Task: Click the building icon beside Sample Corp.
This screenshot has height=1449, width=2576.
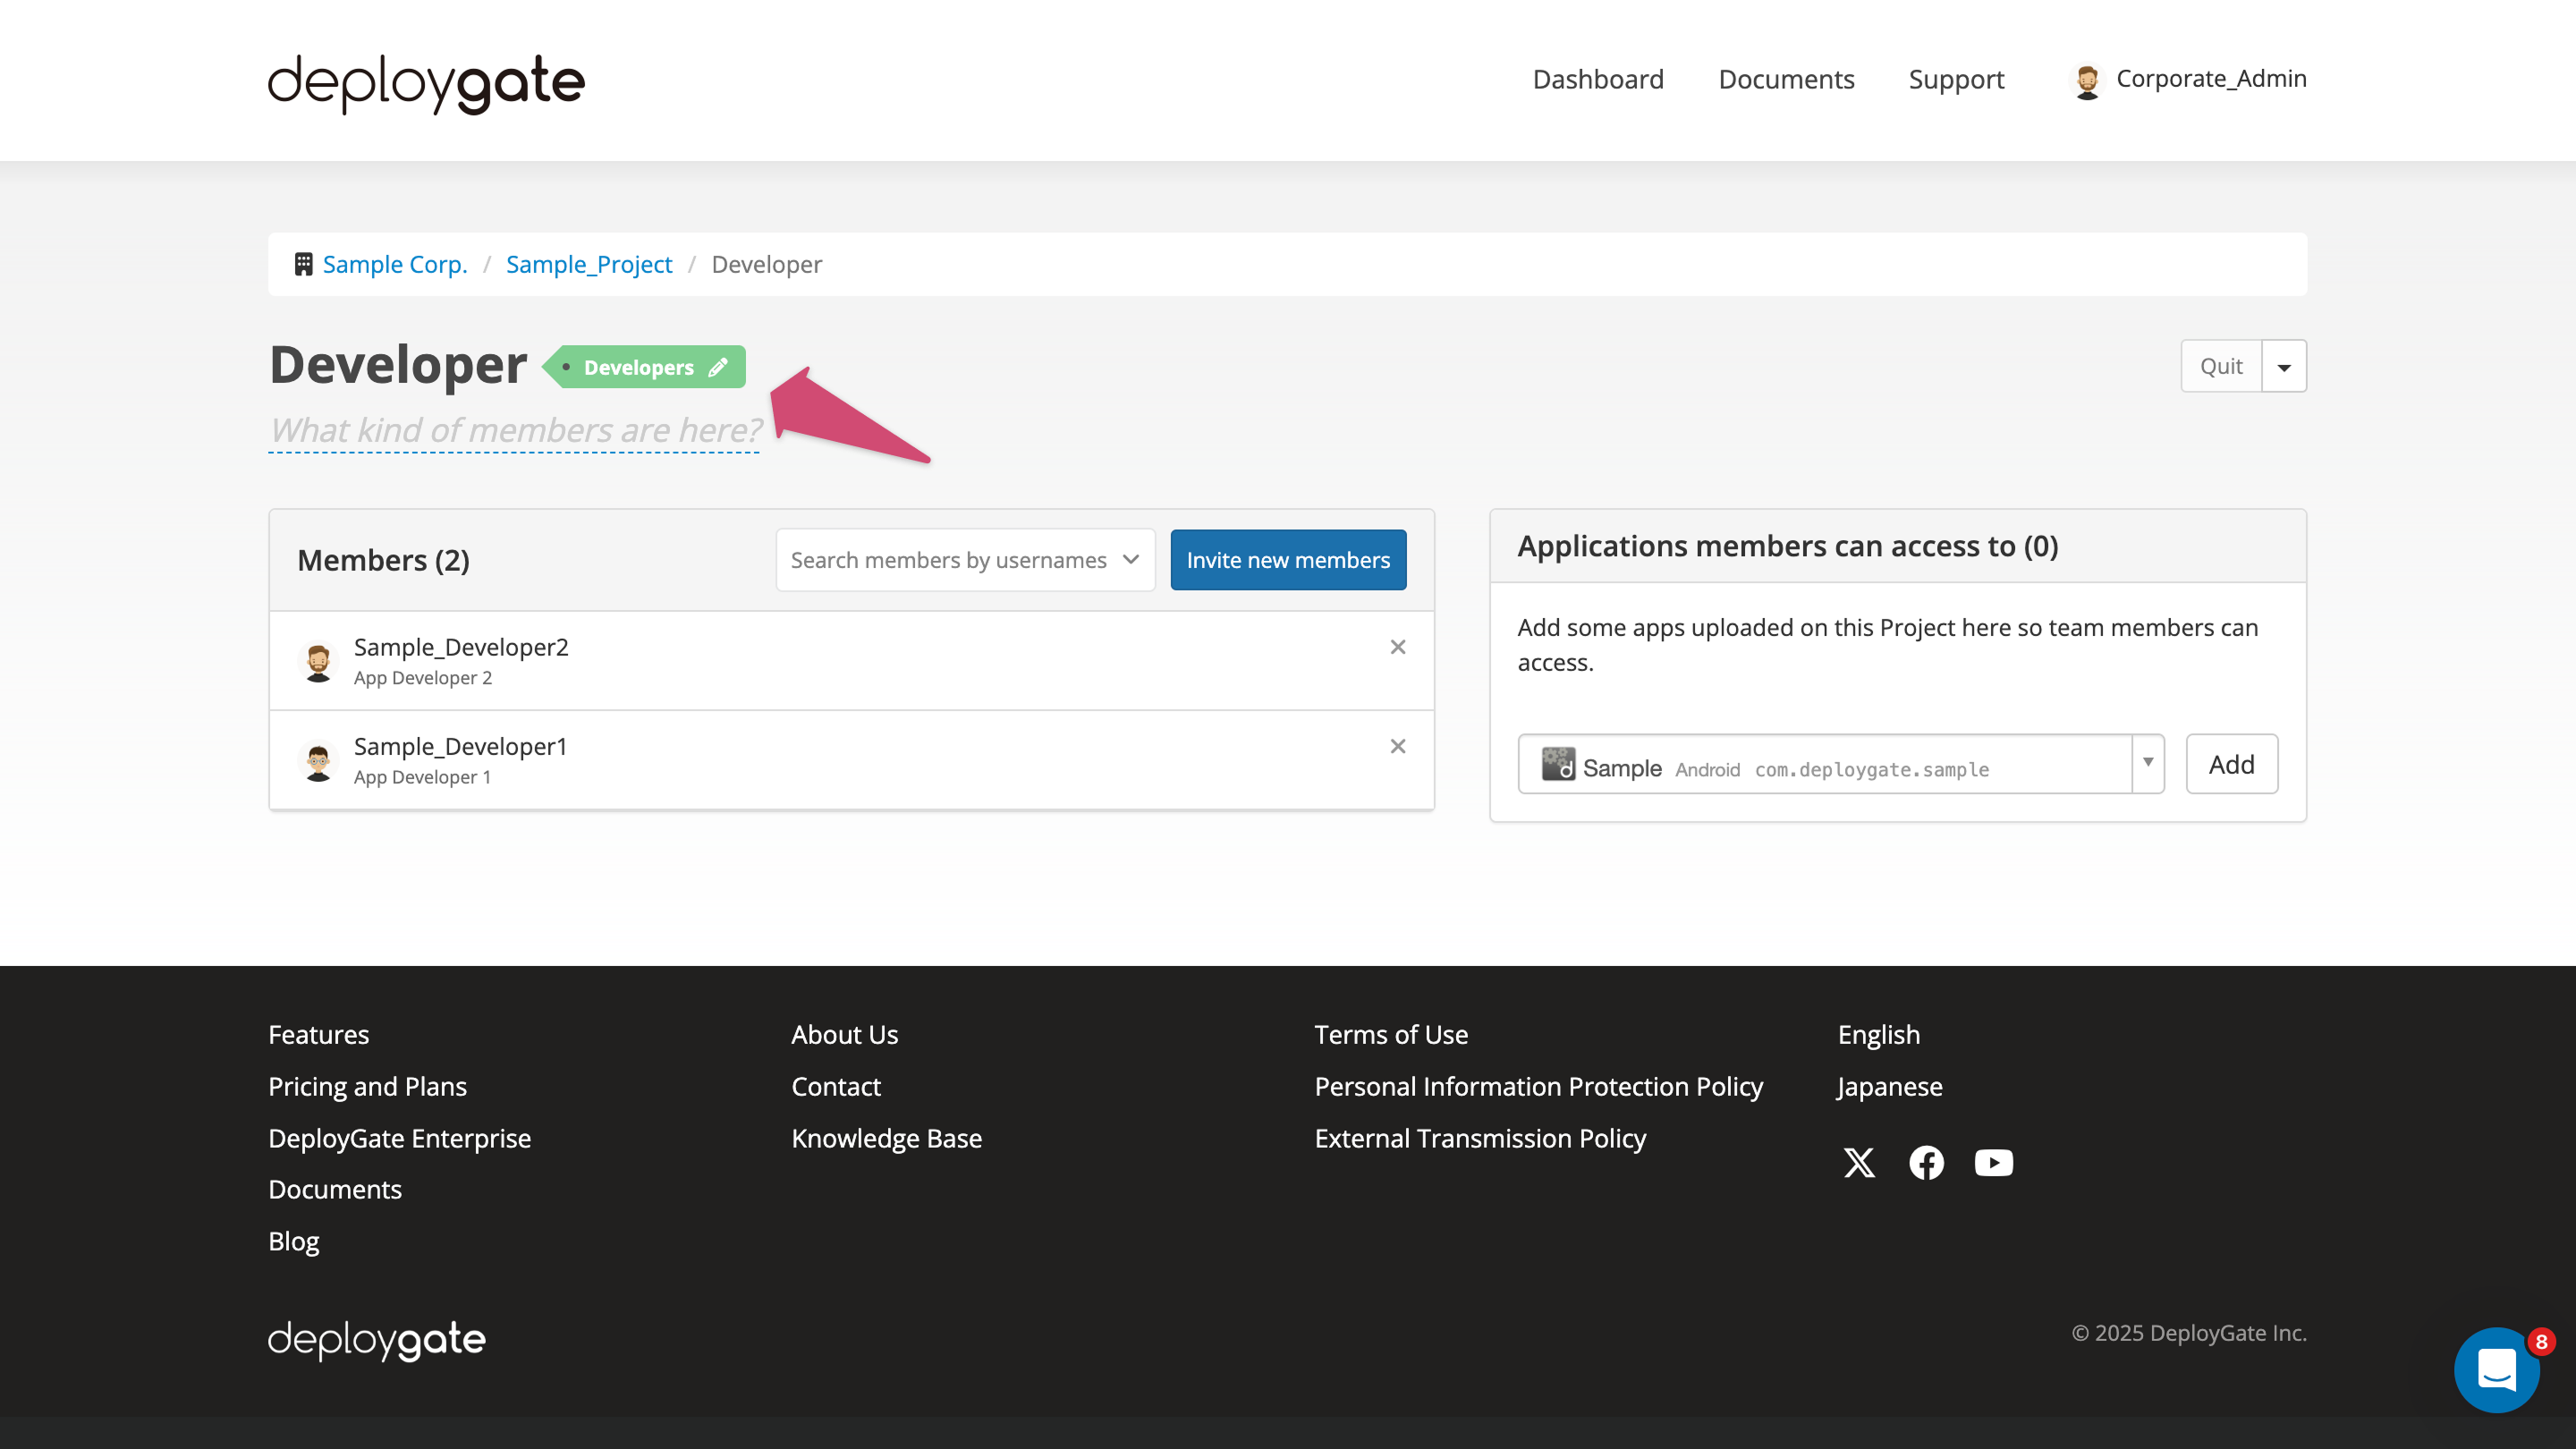Action: (x=303, y=264)
